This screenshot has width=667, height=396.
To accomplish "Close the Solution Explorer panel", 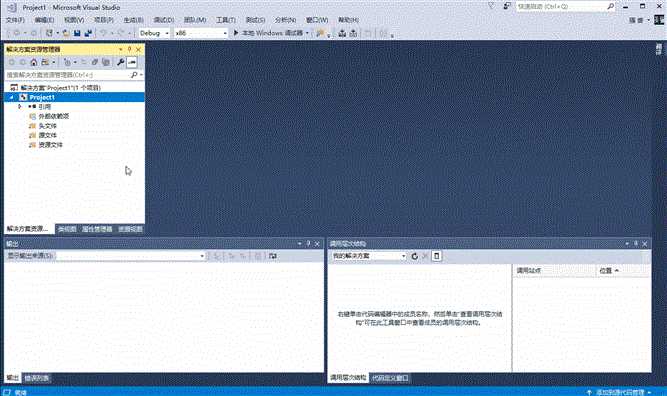I will (x=138, y=50).
